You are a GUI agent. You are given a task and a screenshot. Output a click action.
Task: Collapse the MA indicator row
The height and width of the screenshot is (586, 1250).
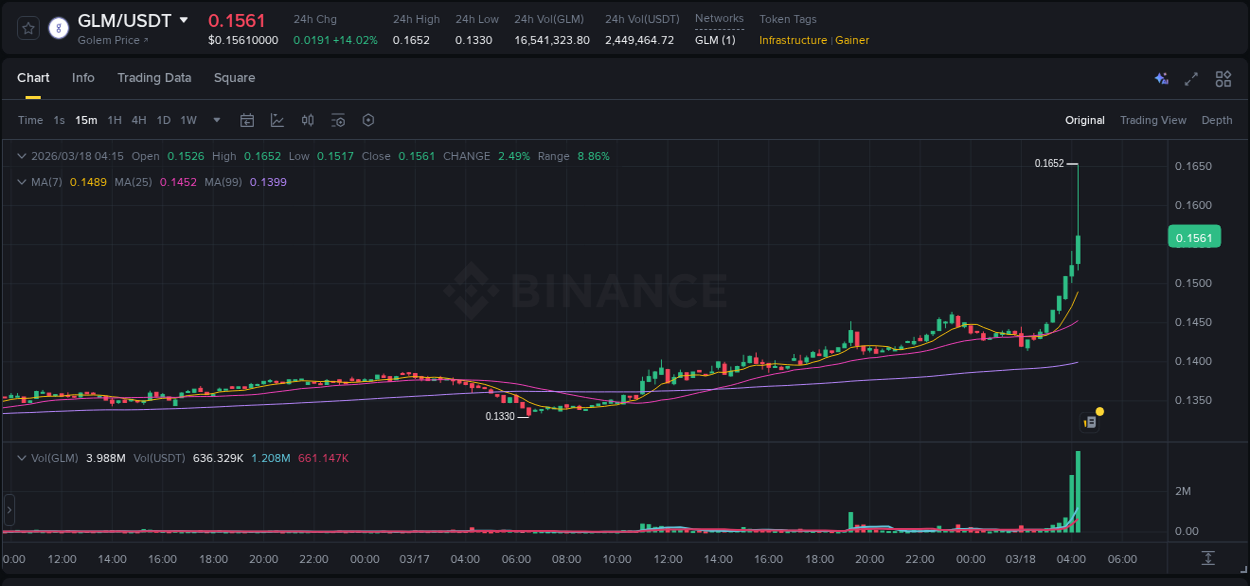tap(21, 182)
